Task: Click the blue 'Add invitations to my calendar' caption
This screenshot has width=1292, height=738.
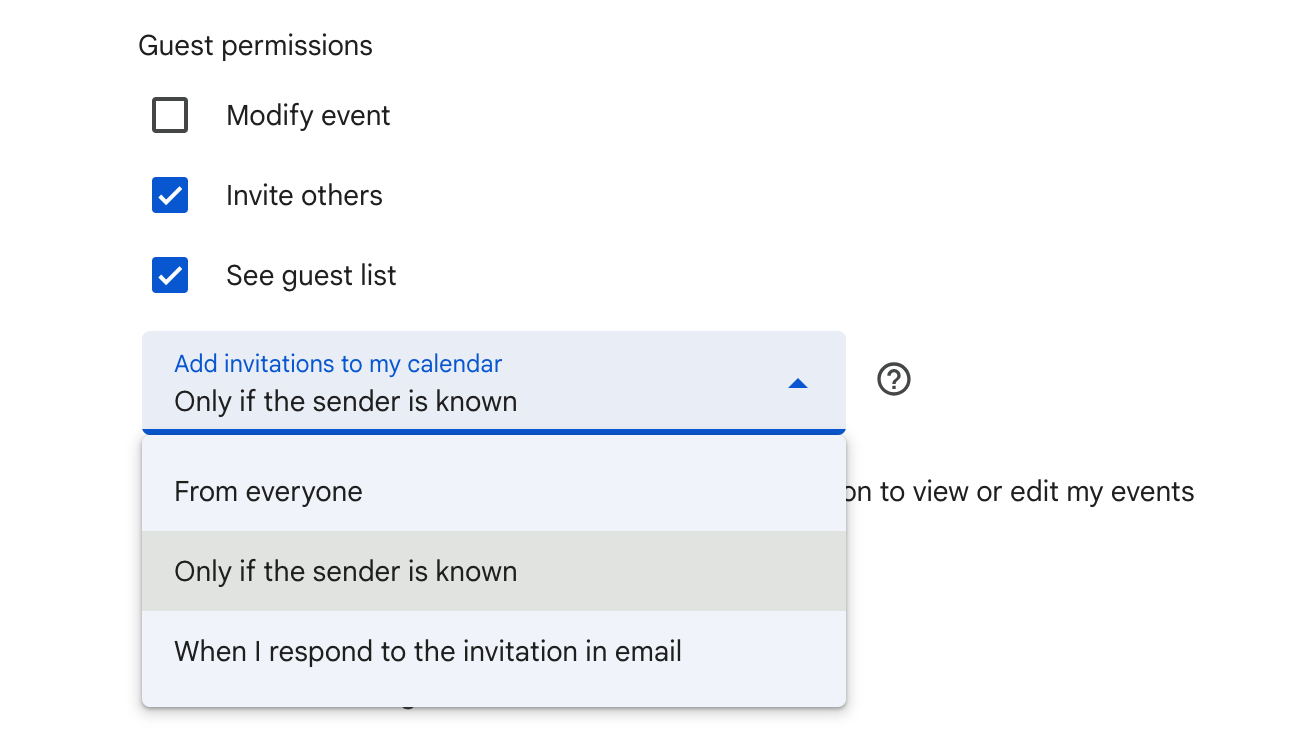Action: tap(338, 364)
